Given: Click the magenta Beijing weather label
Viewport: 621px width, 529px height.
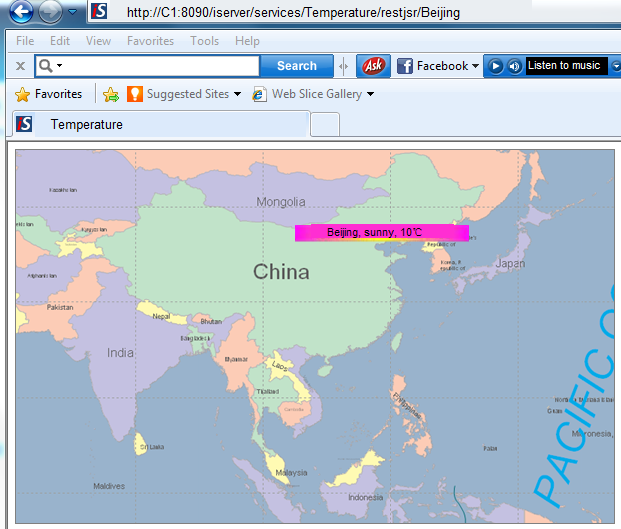Looking at the screenshot, I should (381, 232).
